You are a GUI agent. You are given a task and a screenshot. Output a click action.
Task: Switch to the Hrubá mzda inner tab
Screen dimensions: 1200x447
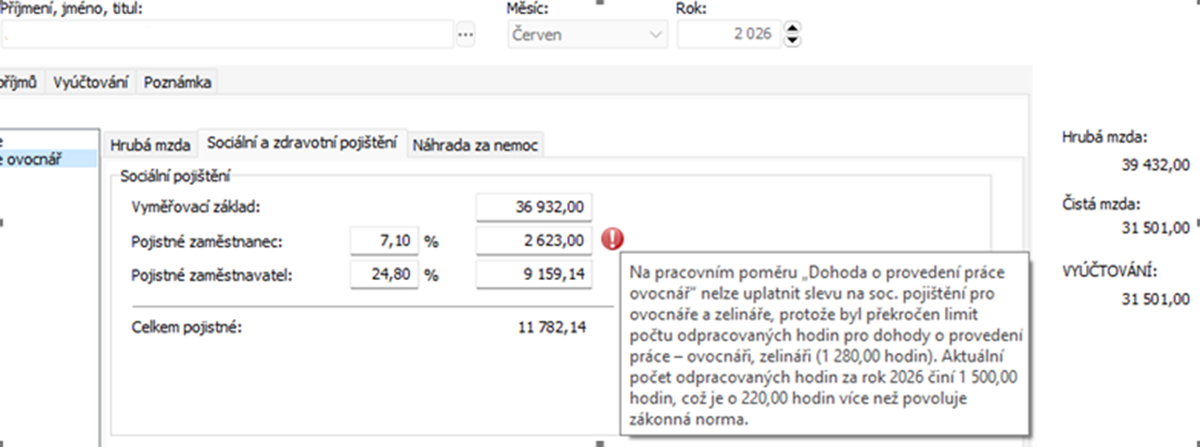click(x=151, y=144)
